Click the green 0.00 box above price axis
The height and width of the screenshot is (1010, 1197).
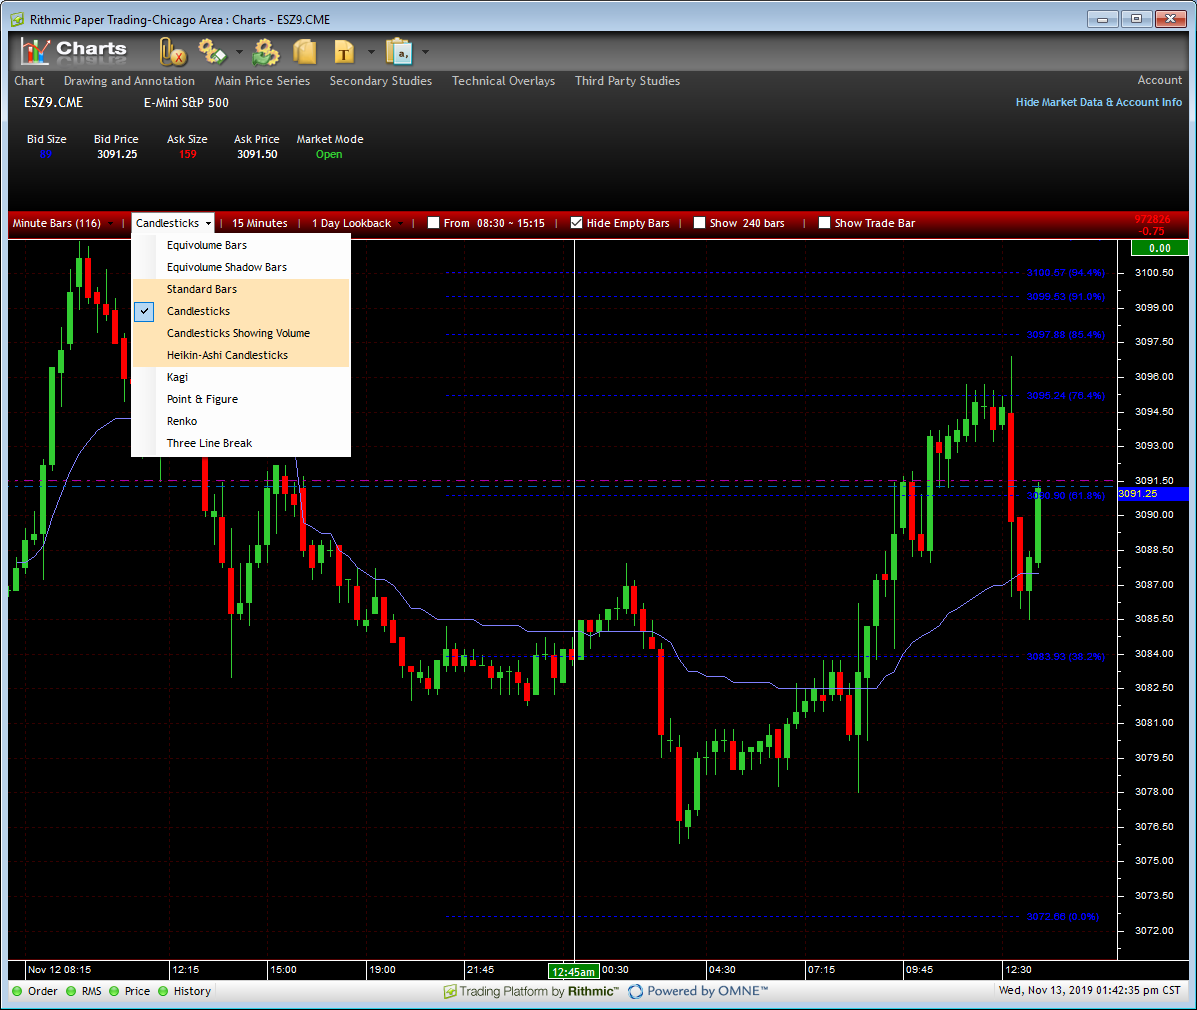(x=1160, y=248)
